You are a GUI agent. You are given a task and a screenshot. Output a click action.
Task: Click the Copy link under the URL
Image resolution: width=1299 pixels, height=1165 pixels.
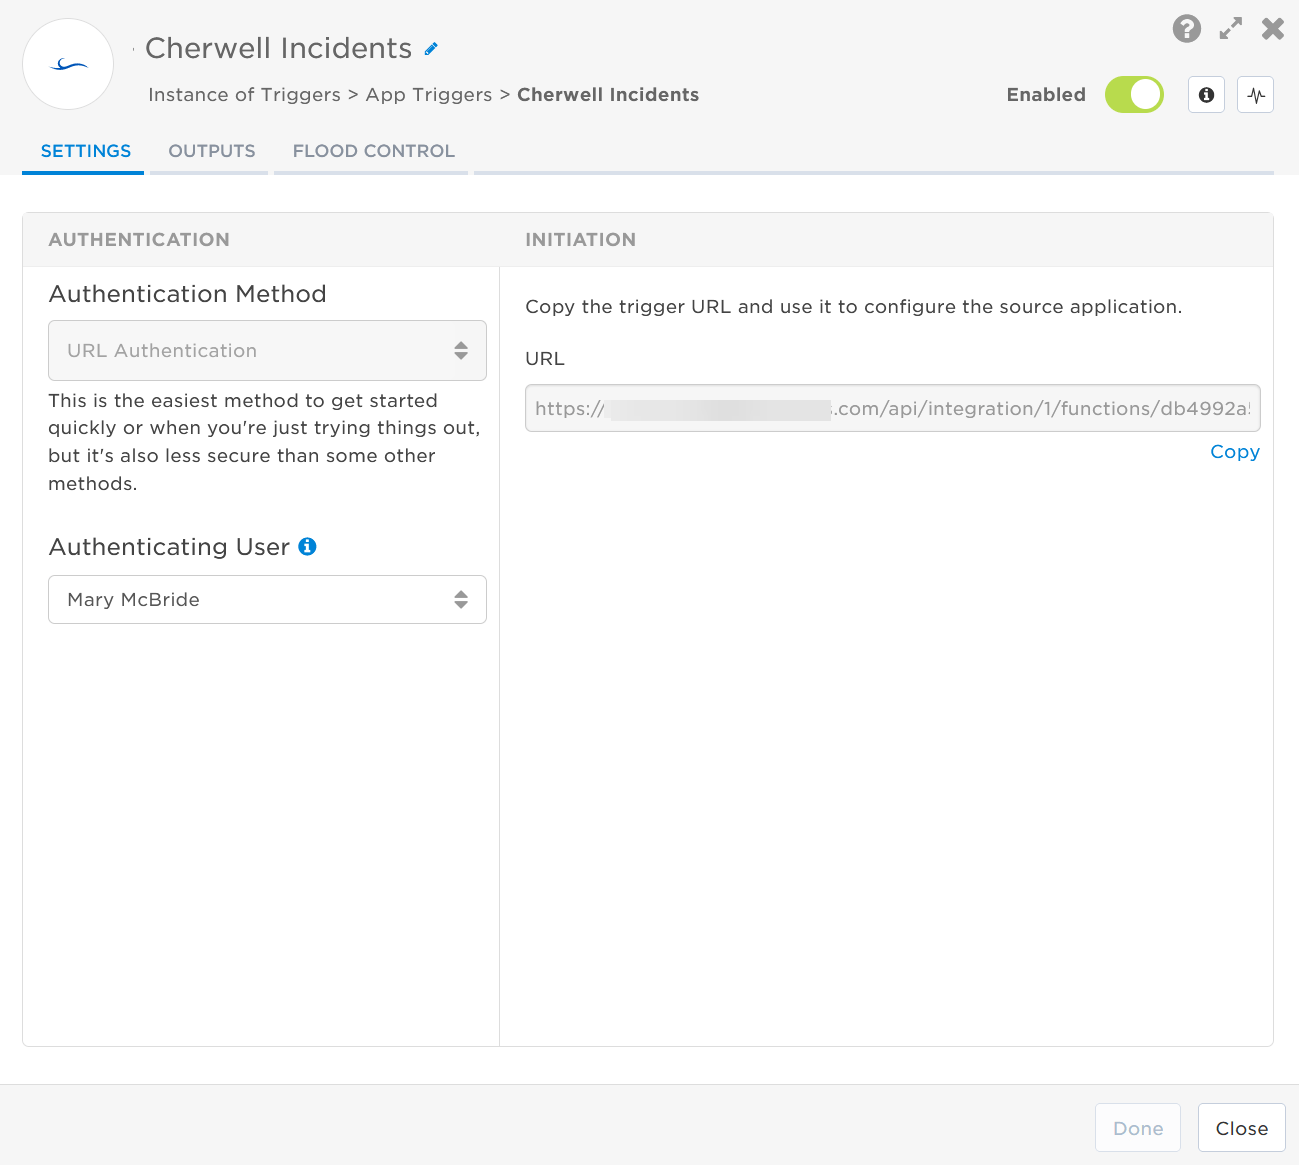coord(1234,452)
